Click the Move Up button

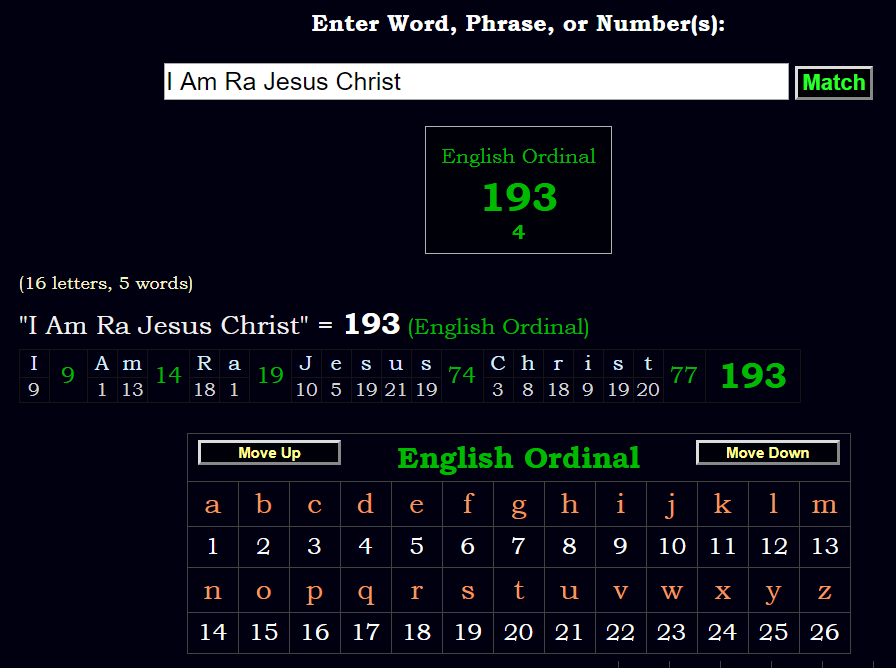click(x=268, y=452)
